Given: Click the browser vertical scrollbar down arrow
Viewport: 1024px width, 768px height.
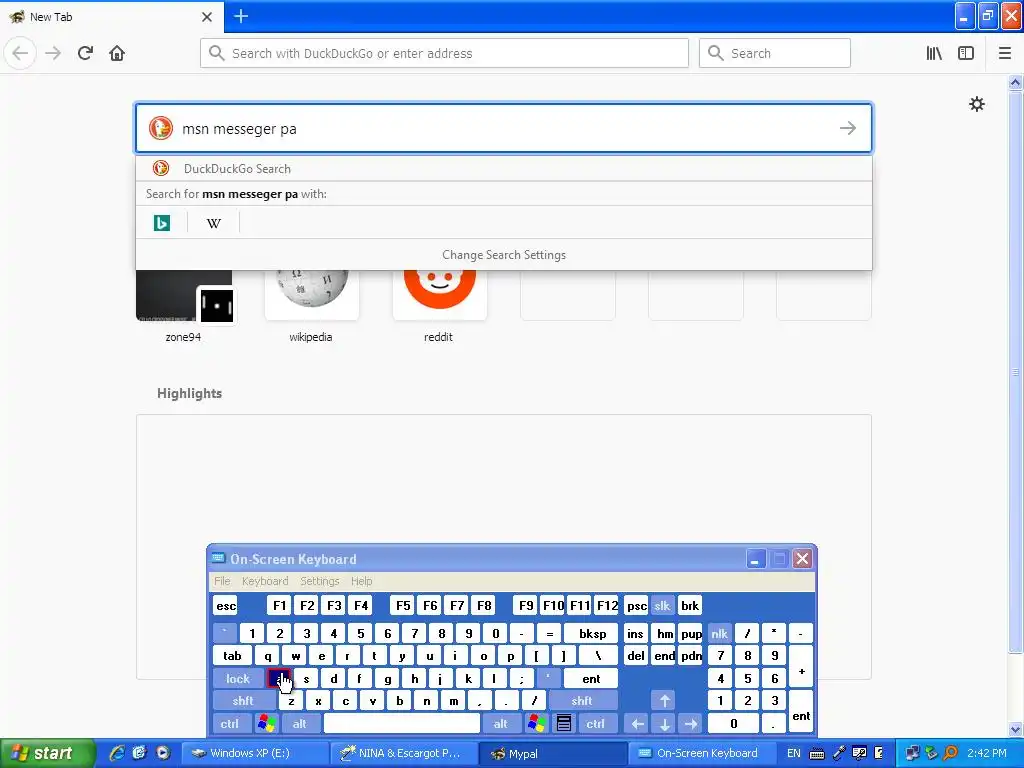Looking at the screenshot, I should pyautogui.click(x=1016, y=729).
